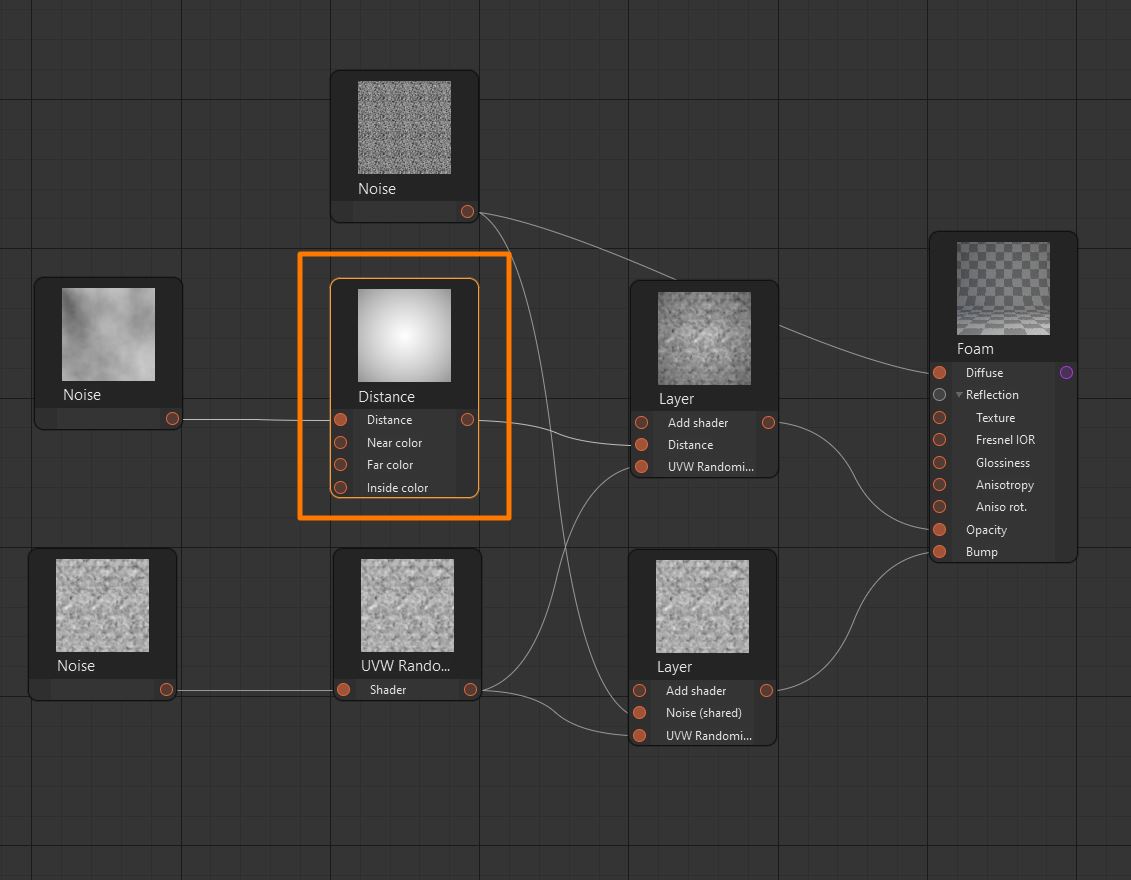Image resolution: width=1131 pixels, height=880 pixels.
Task: Click the Near color input socket
Action: click(x=340, y=442)
